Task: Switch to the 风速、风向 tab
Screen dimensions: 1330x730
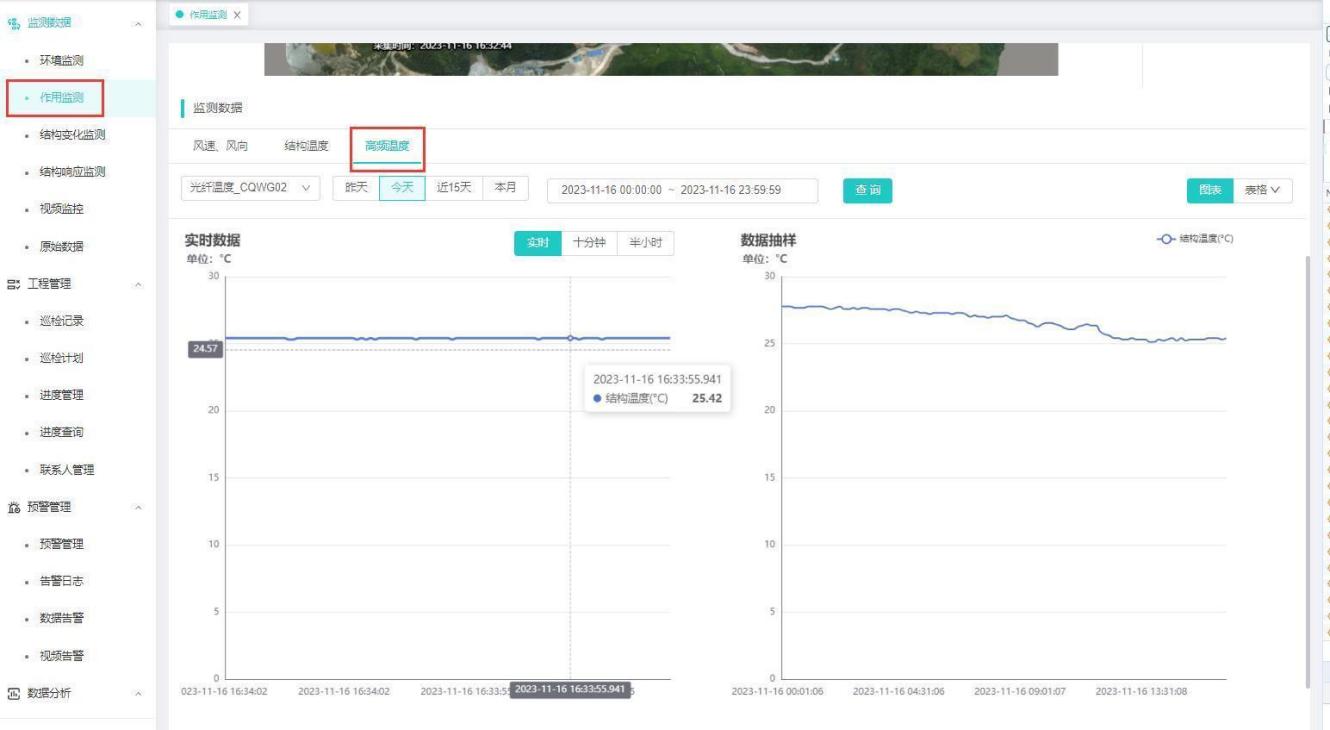Action: (x=220, y=146)
